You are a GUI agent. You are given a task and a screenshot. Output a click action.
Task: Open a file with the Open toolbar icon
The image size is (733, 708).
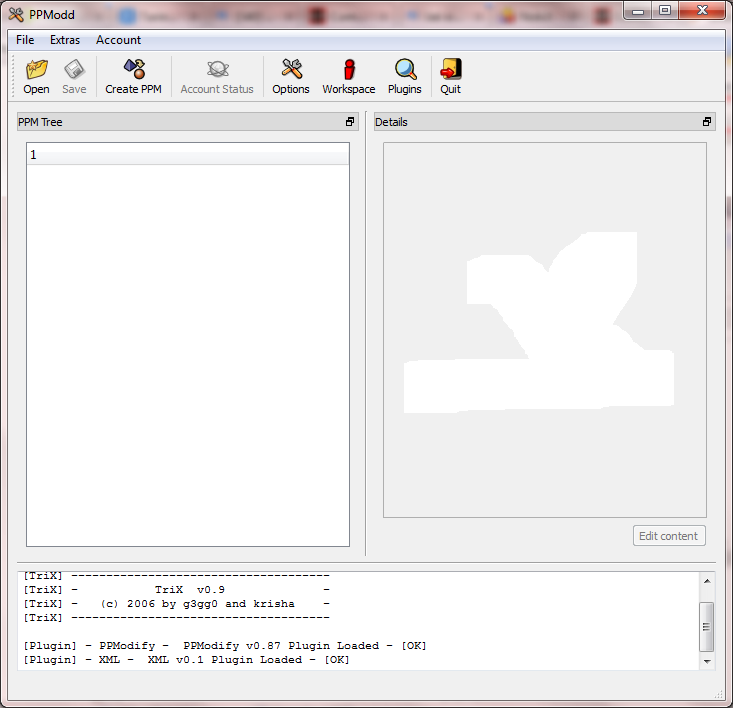tap(36, 77)
